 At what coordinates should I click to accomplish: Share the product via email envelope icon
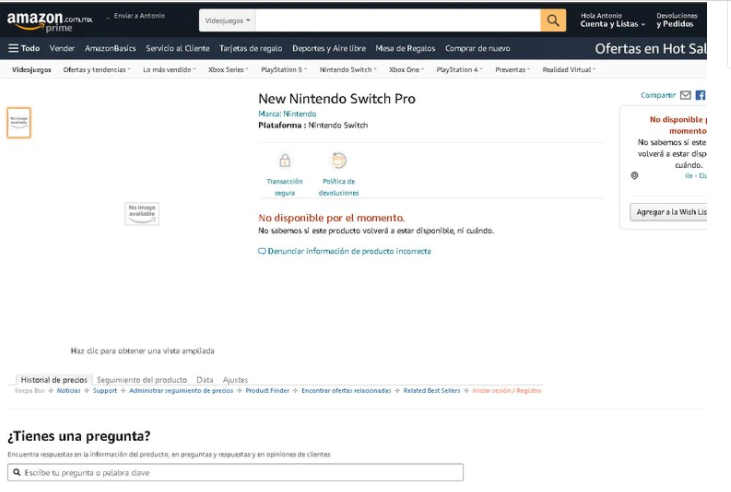(x=685, y=96)
